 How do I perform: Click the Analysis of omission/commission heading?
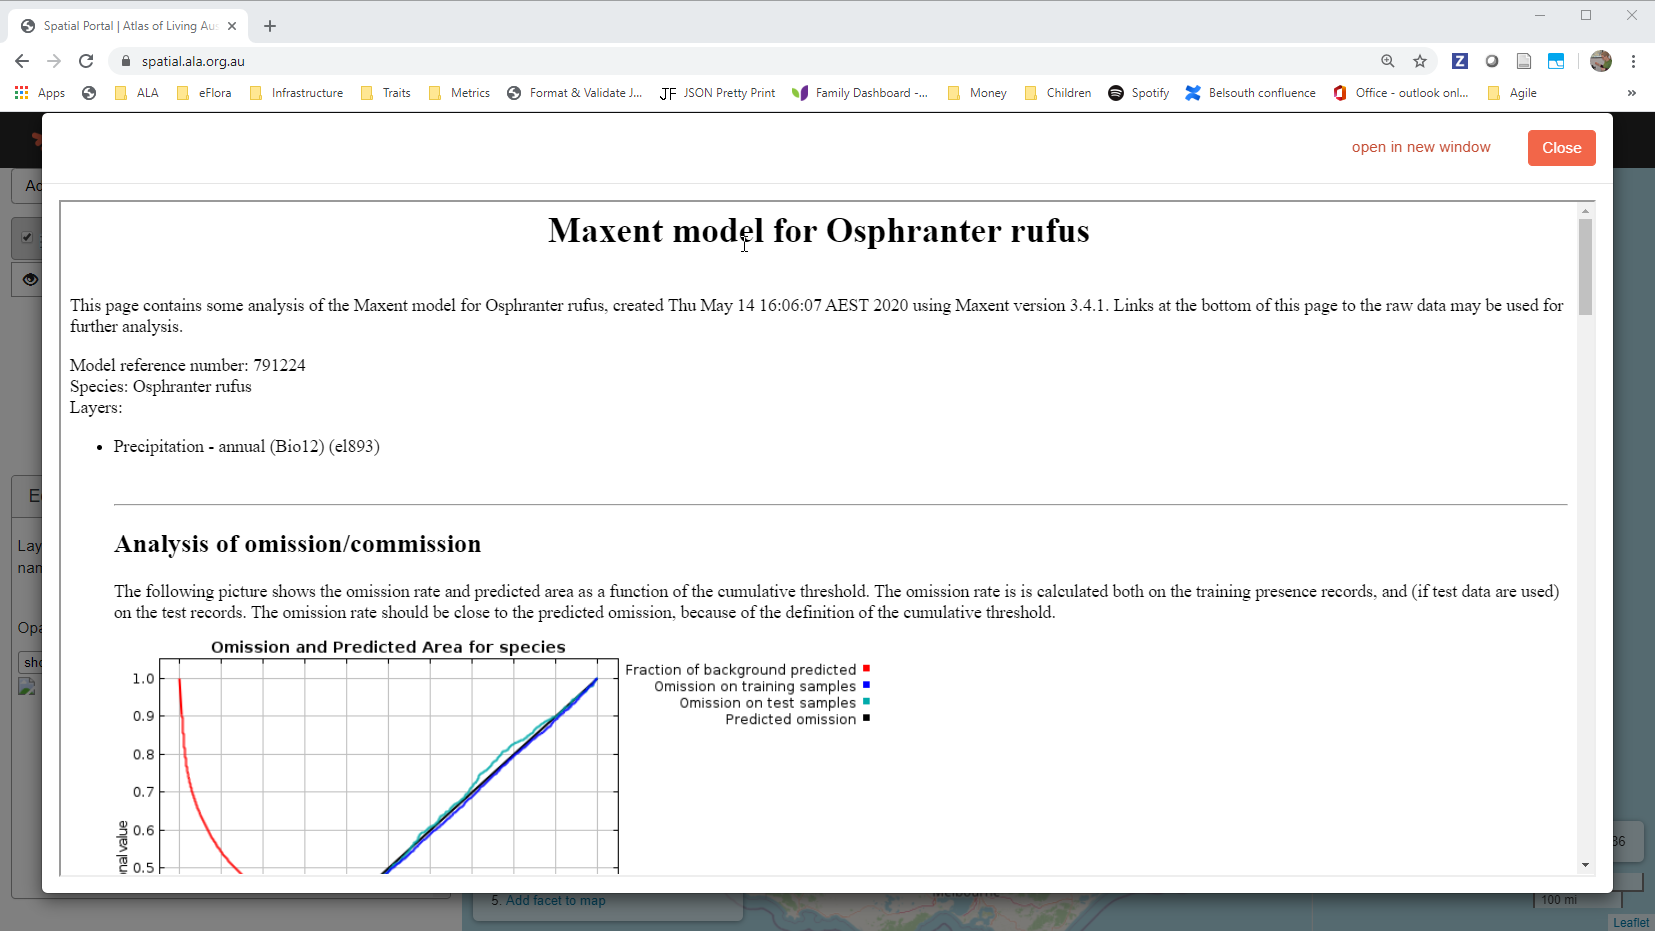297,544
